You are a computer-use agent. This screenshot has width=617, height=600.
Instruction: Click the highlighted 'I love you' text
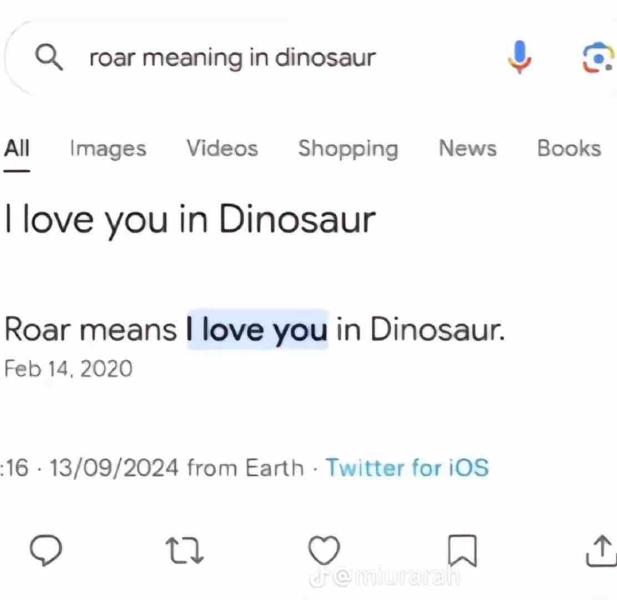(x=258, y=329)
